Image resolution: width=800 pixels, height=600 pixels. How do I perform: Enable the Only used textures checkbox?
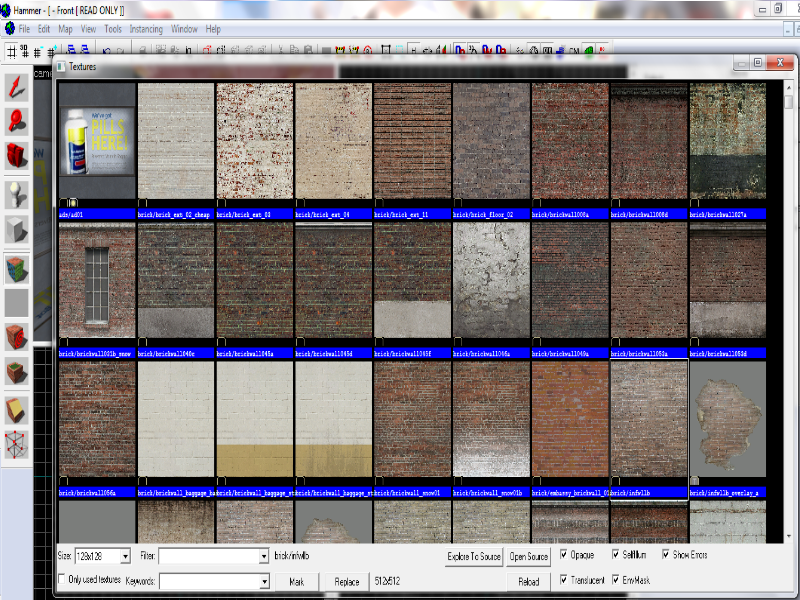pyautogui.click(x=62, y=579)
